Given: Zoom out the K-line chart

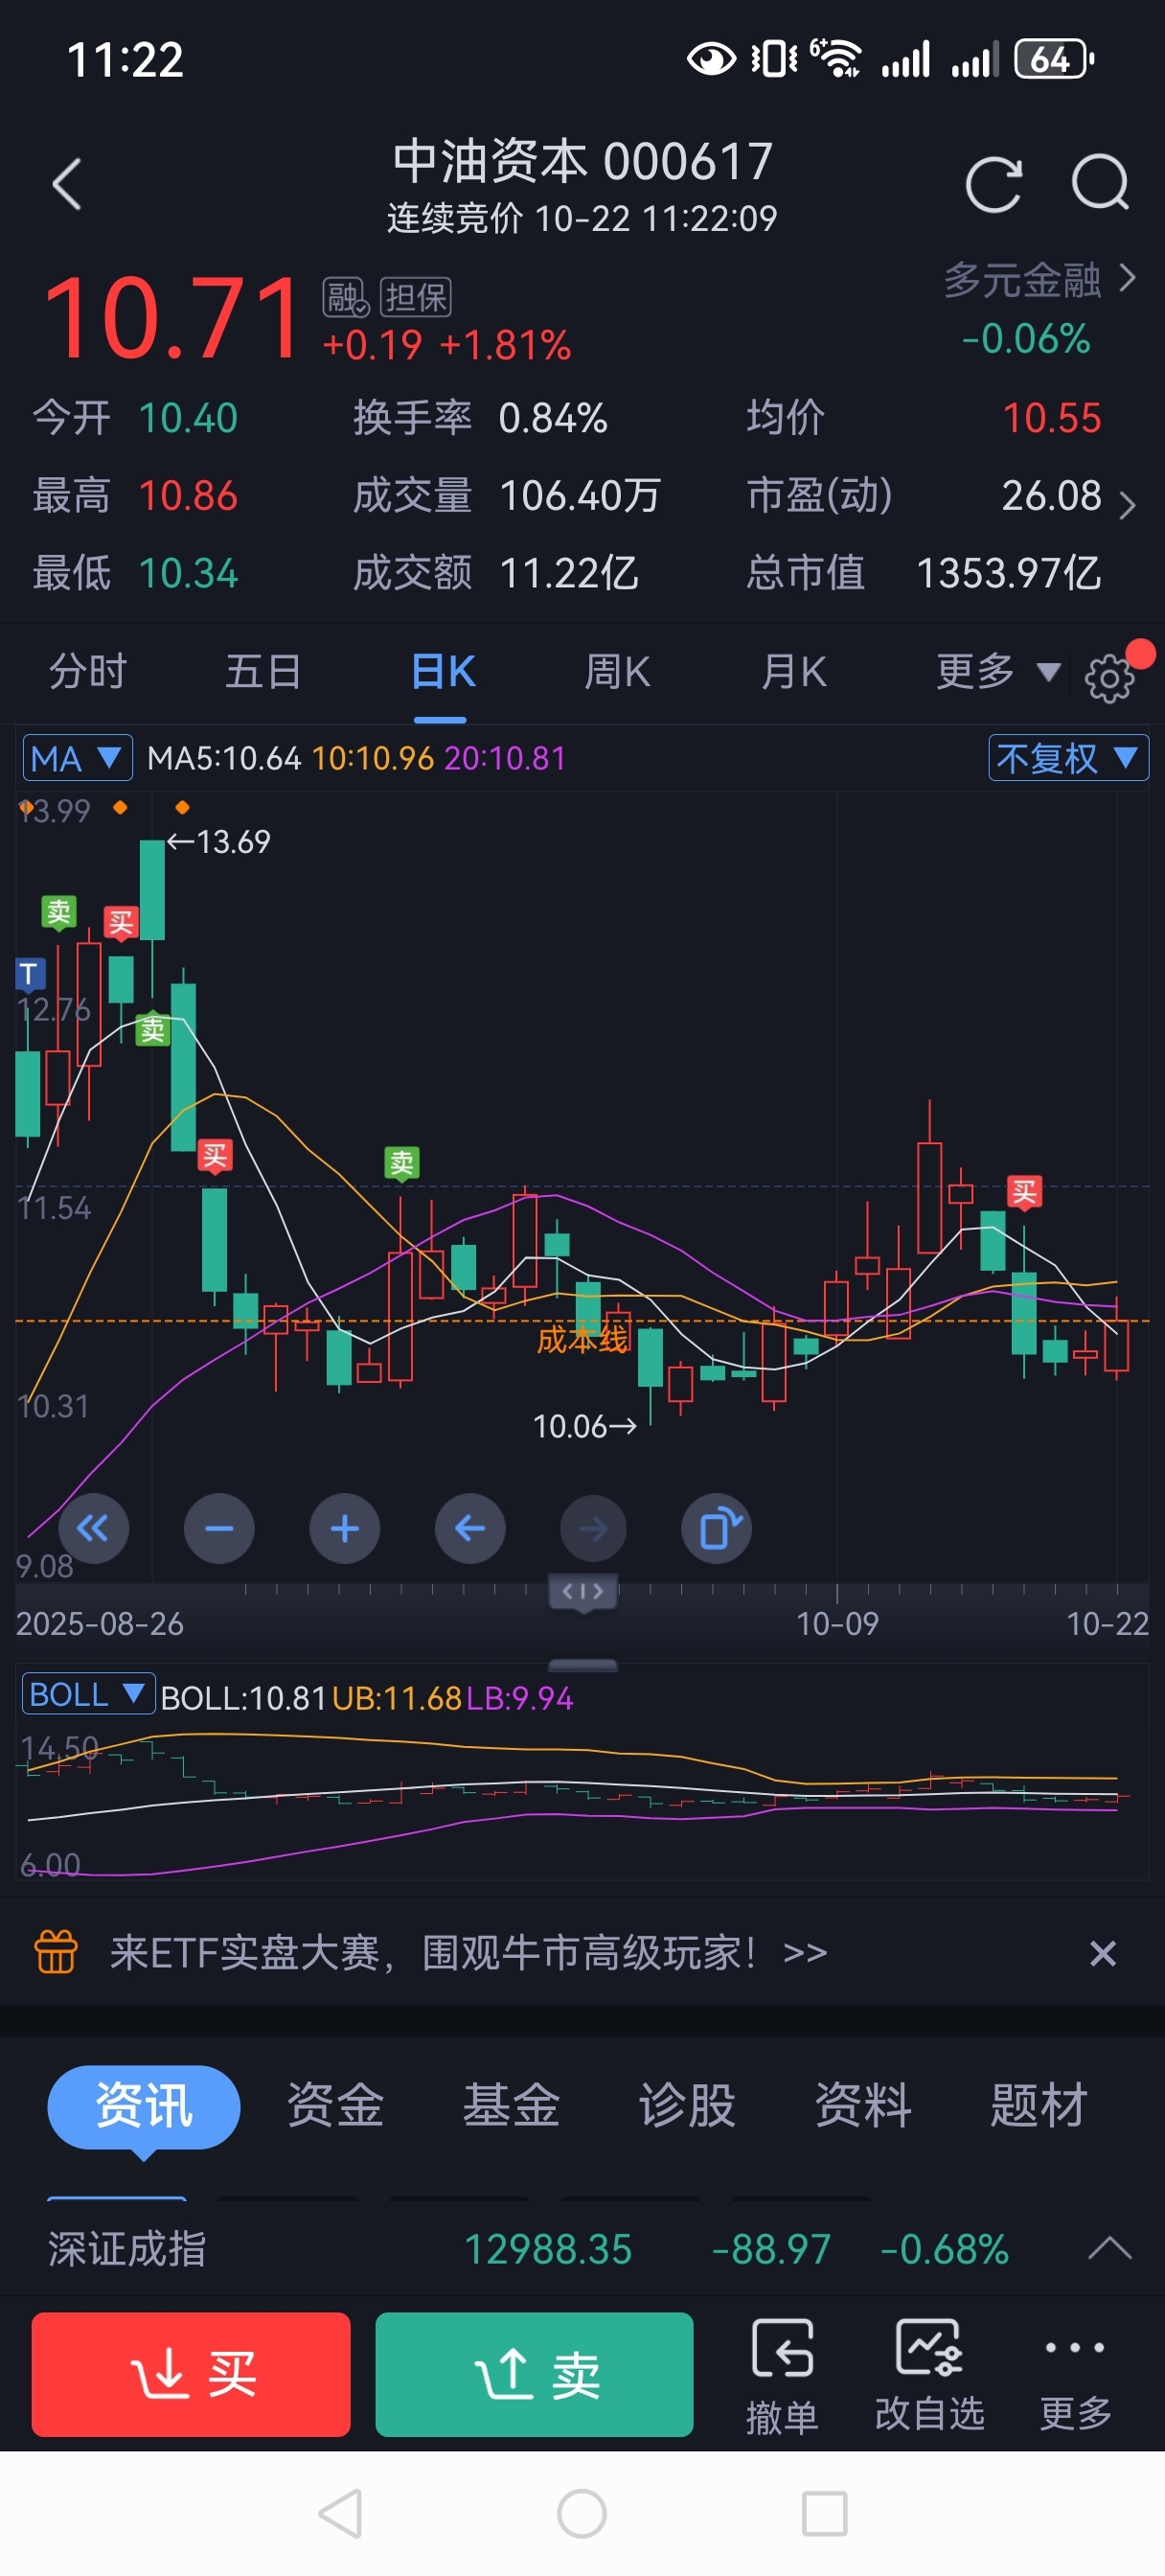Looking at the screenshot, I should tap(219, 1527).
